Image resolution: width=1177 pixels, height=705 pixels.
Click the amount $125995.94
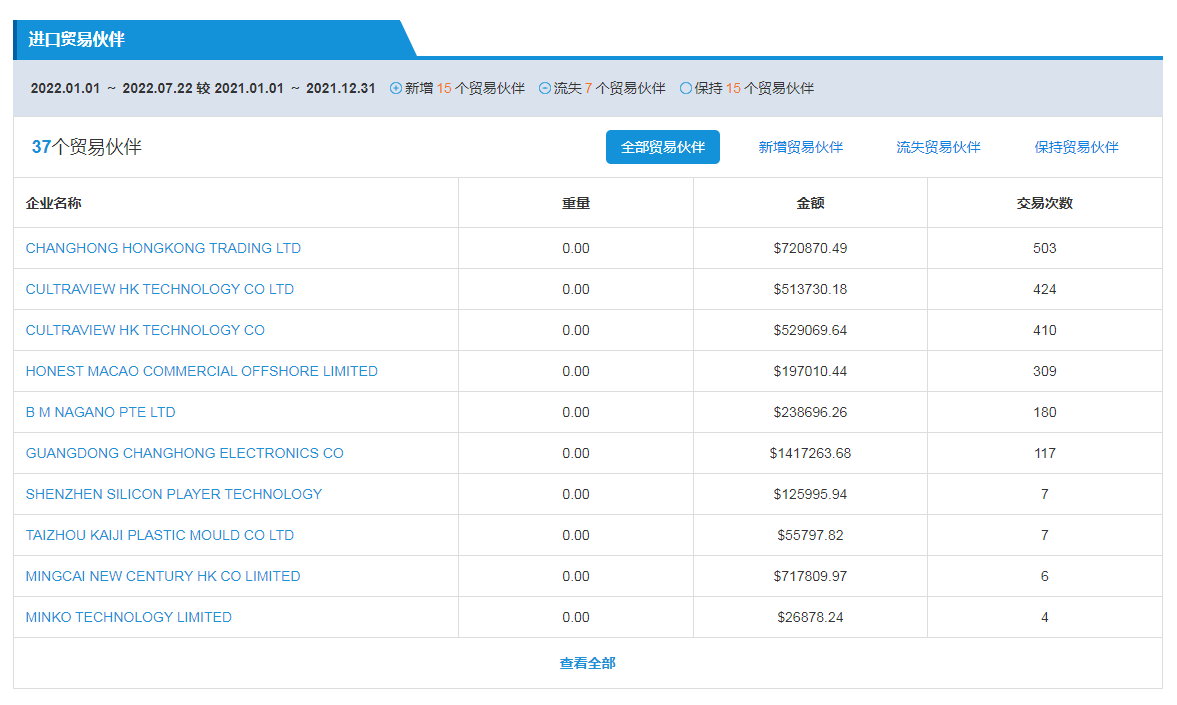click(x=810, y=494)
